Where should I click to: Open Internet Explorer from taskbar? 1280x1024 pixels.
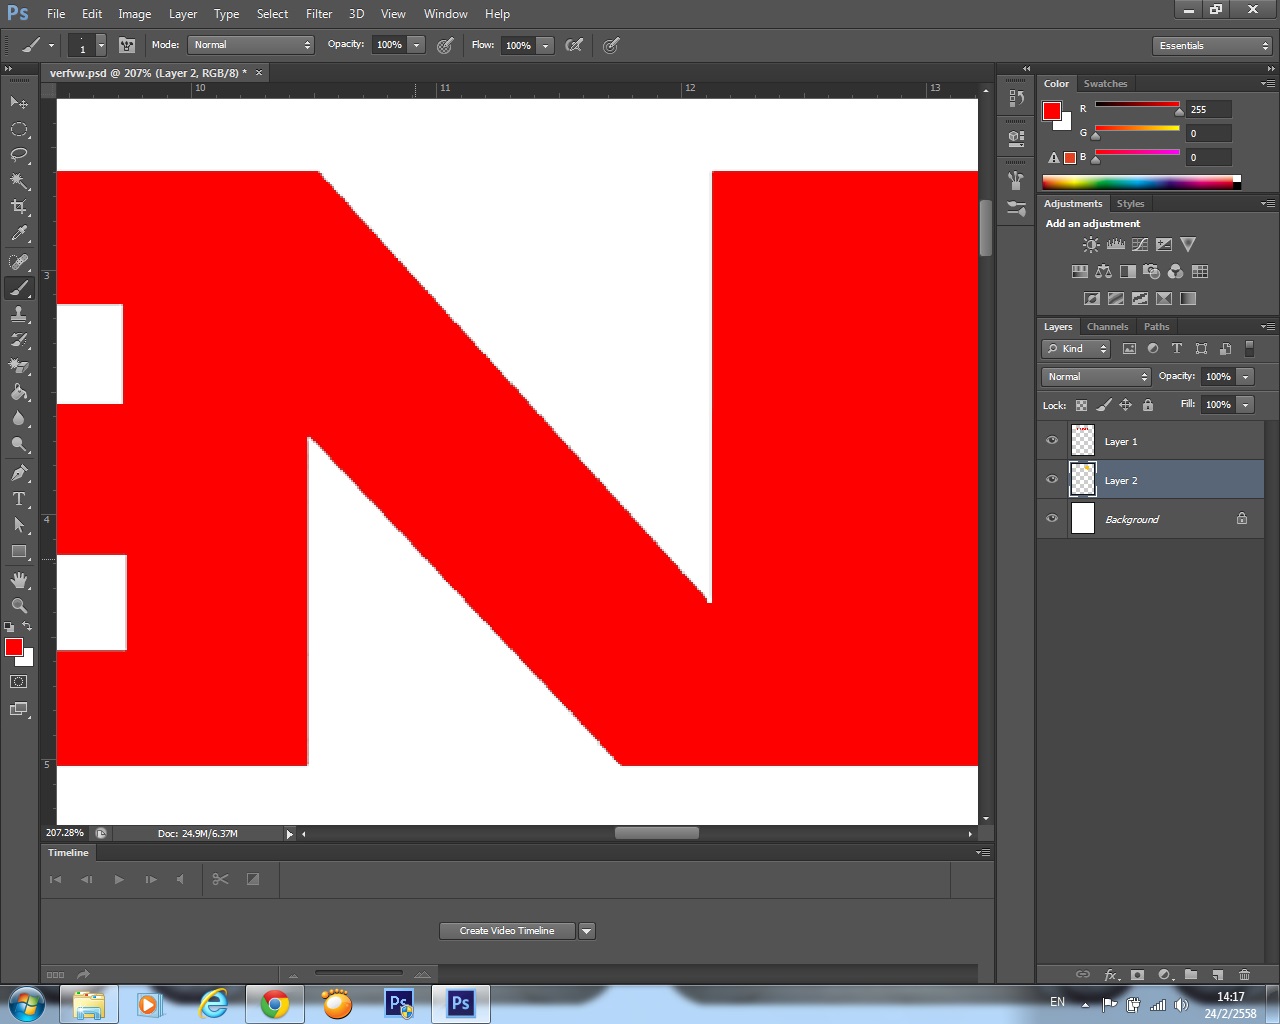(x=213, y=1004)
